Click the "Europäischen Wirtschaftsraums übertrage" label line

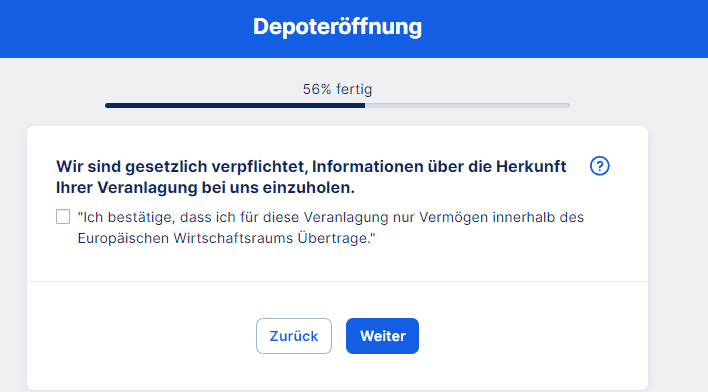[x=226, y=238]
